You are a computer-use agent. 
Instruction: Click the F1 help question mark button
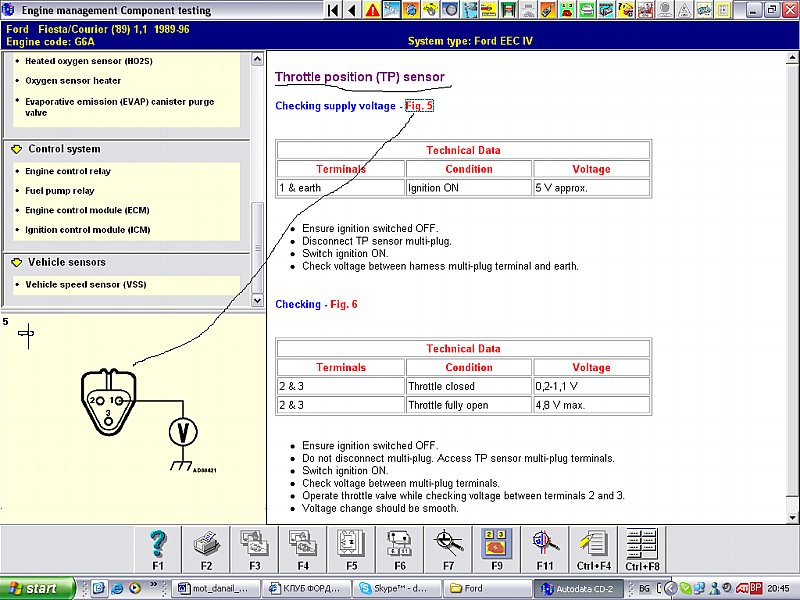[158, 549]
